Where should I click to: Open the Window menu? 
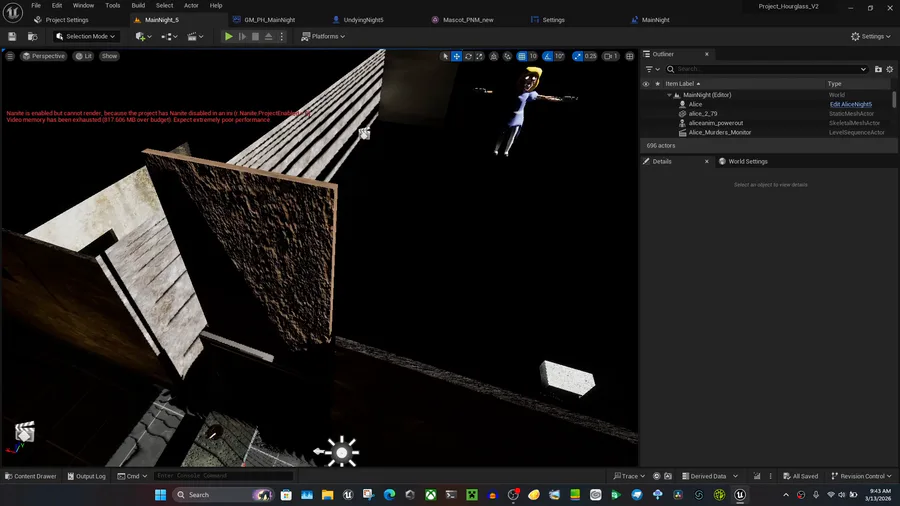click(x=83, y=5)
